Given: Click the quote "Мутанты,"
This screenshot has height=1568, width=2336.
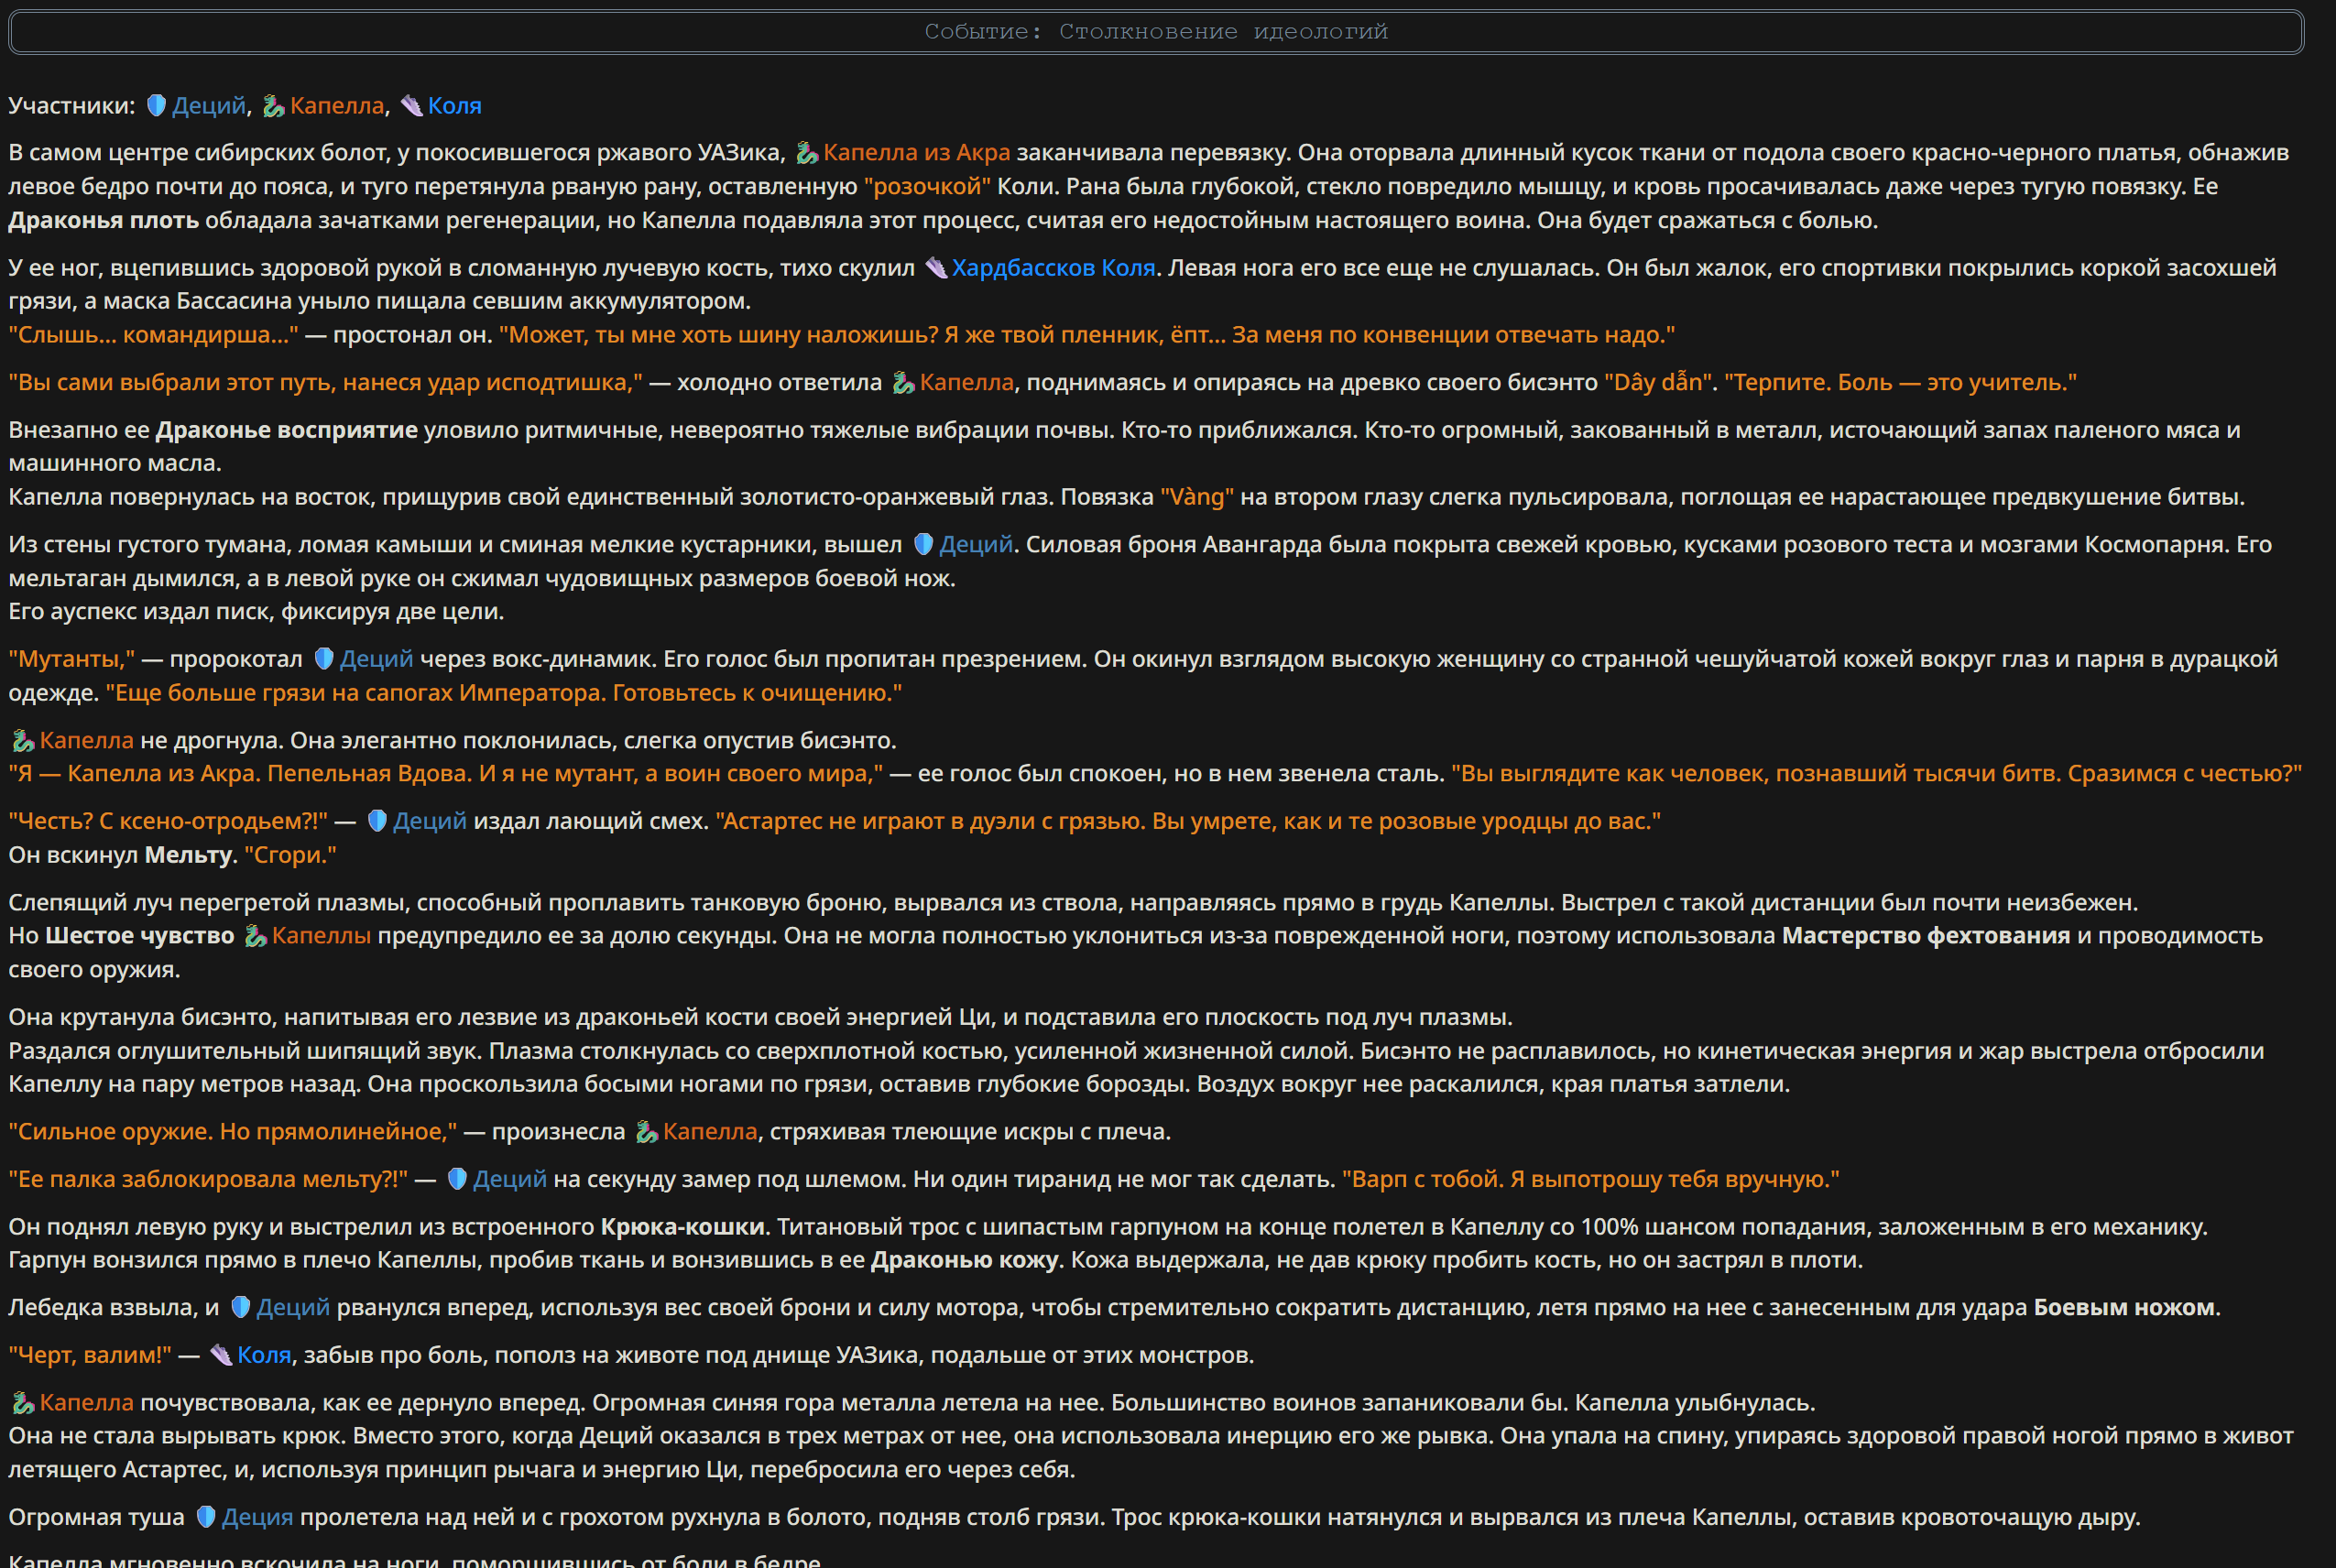Looking at the screenshot, I should pyautogui.click(x=72, y=658).
